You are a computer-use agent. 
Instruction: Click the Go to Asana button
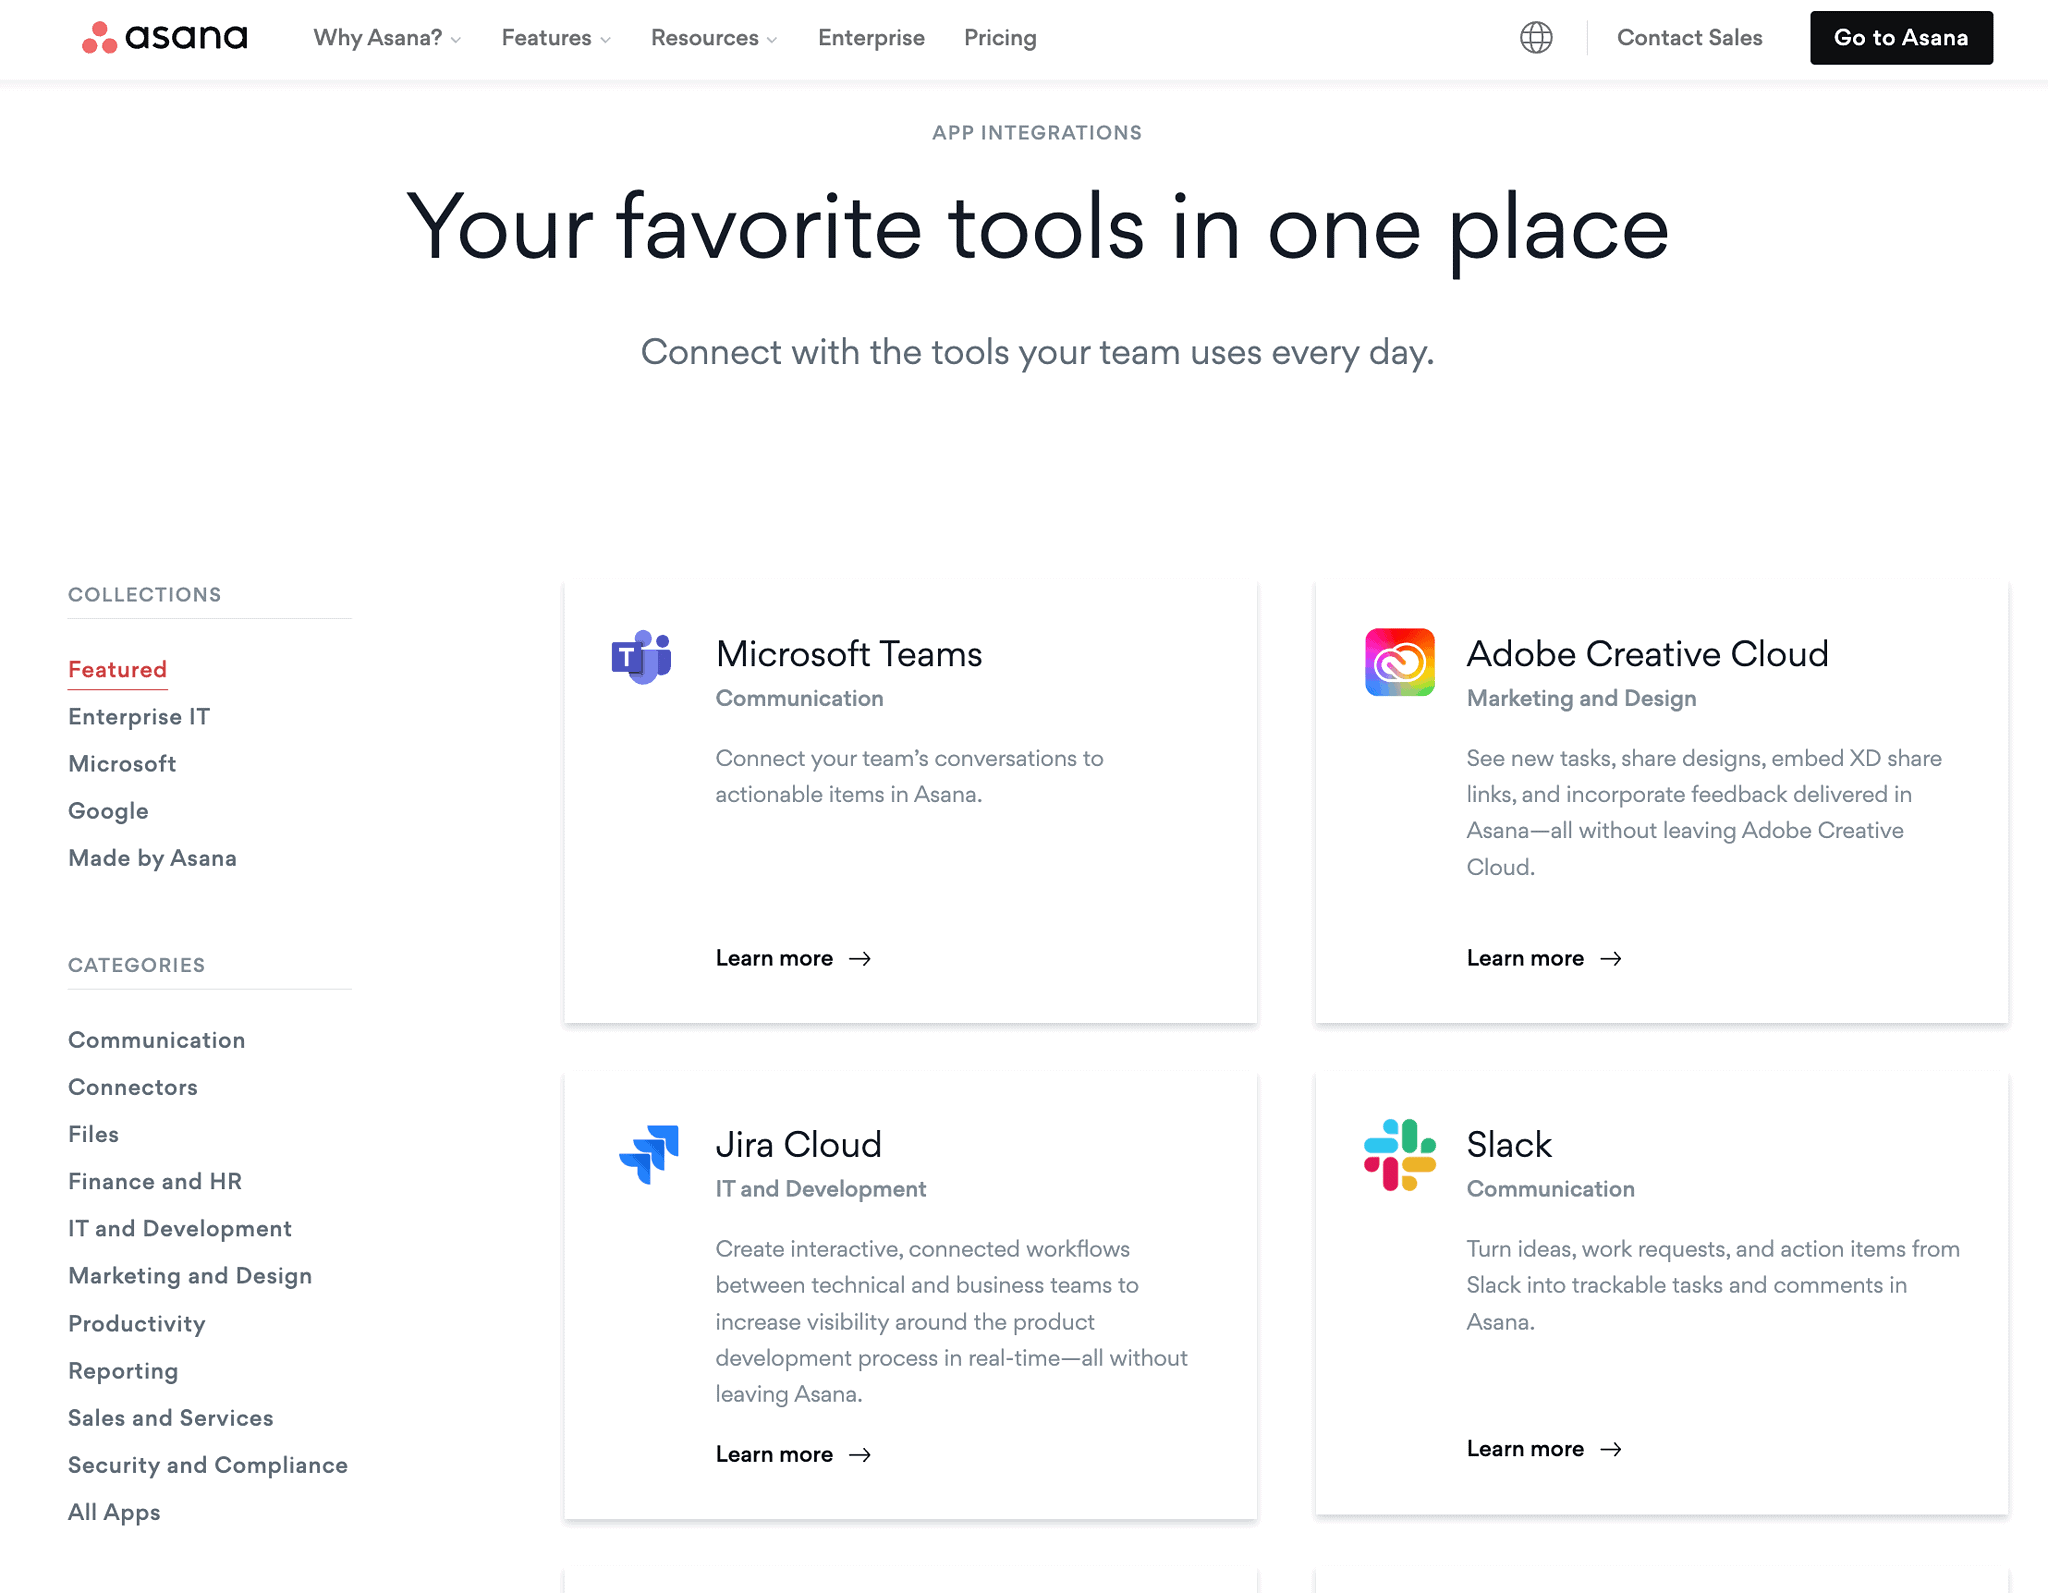tap(1901, 38)
